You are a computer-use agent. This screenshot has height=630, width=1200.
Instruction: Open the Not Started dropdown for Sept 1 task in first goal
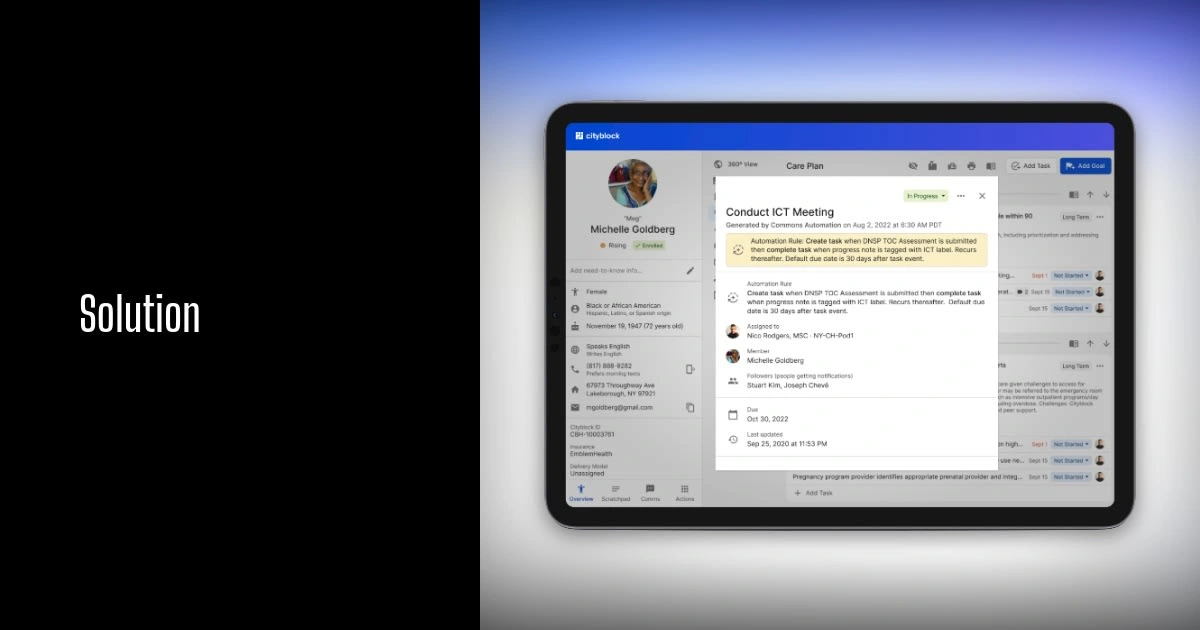1070,275
